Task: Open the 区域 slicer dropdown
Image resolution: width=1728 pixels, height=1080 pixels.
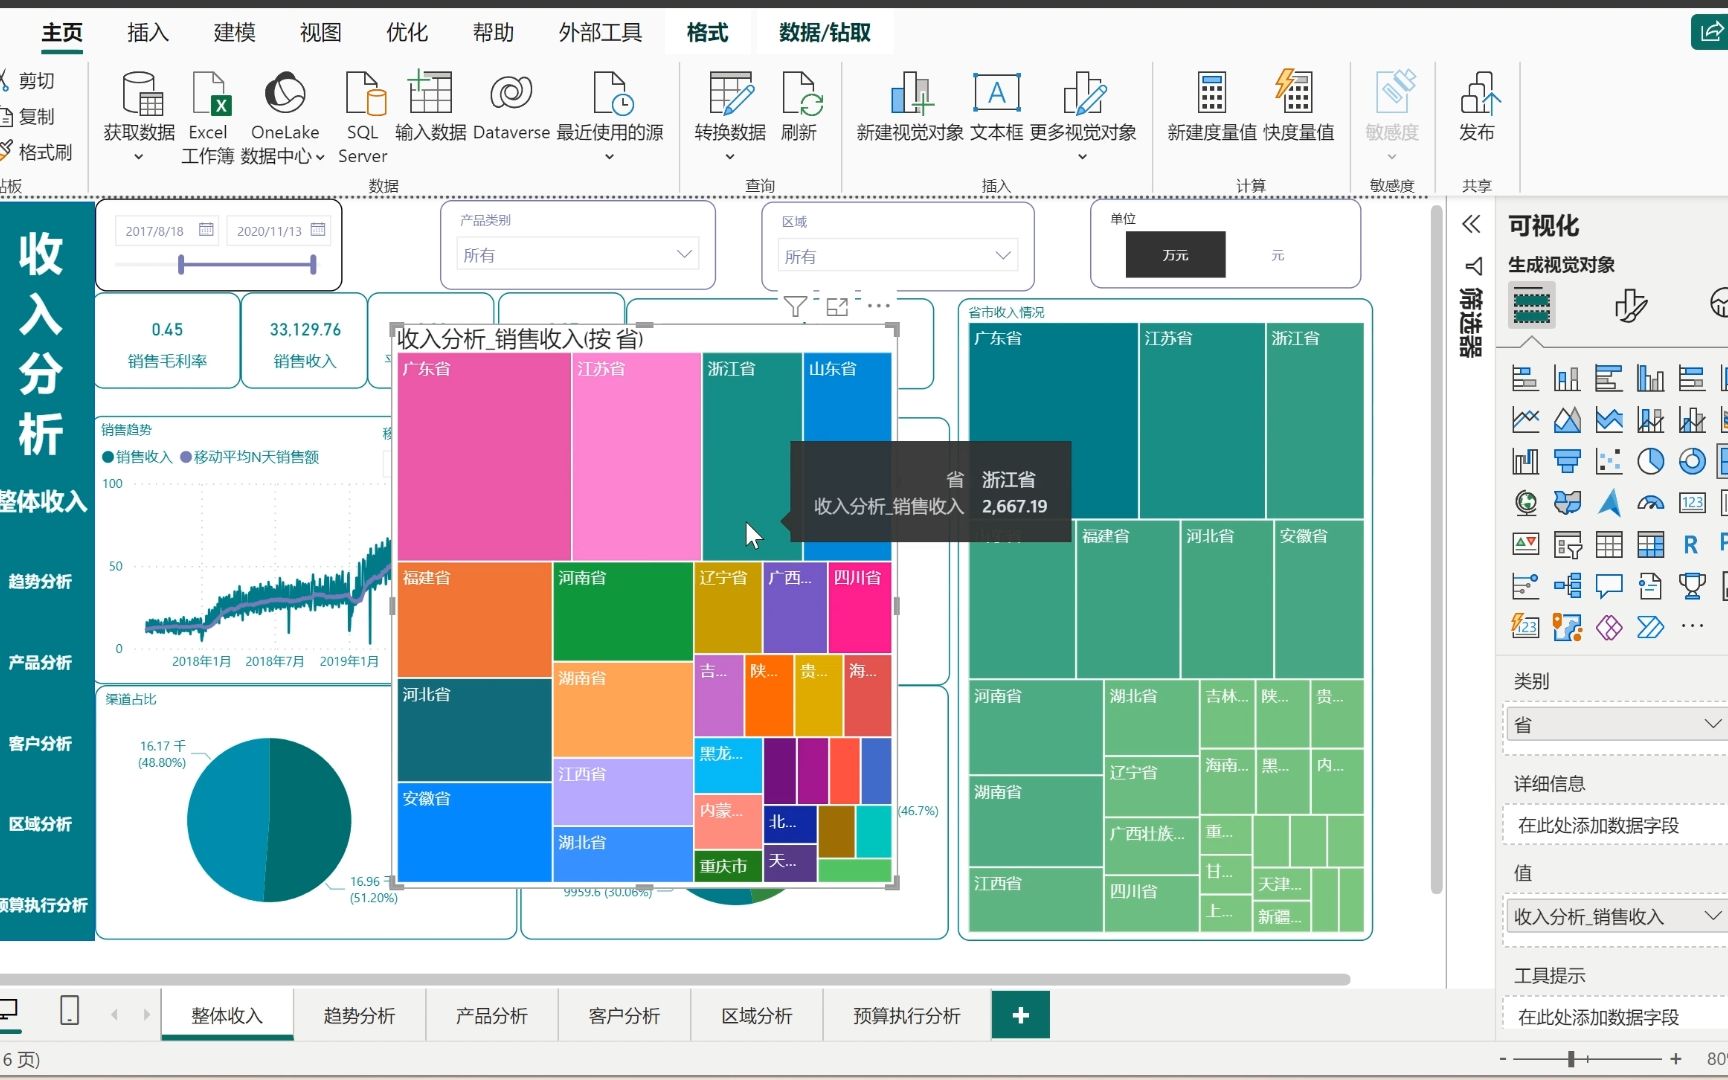Action: pos(1003,256)
